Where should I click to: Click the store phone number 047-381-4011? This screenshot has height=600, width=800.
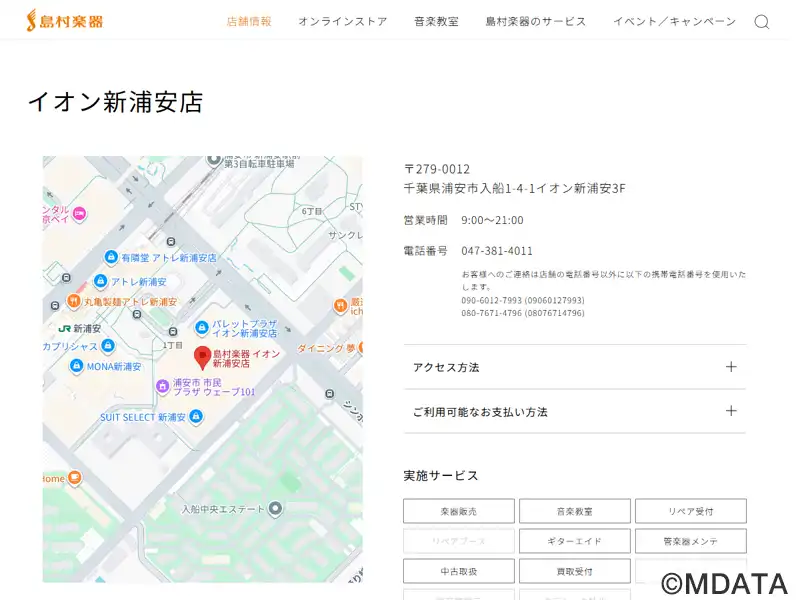coord(497,251)
